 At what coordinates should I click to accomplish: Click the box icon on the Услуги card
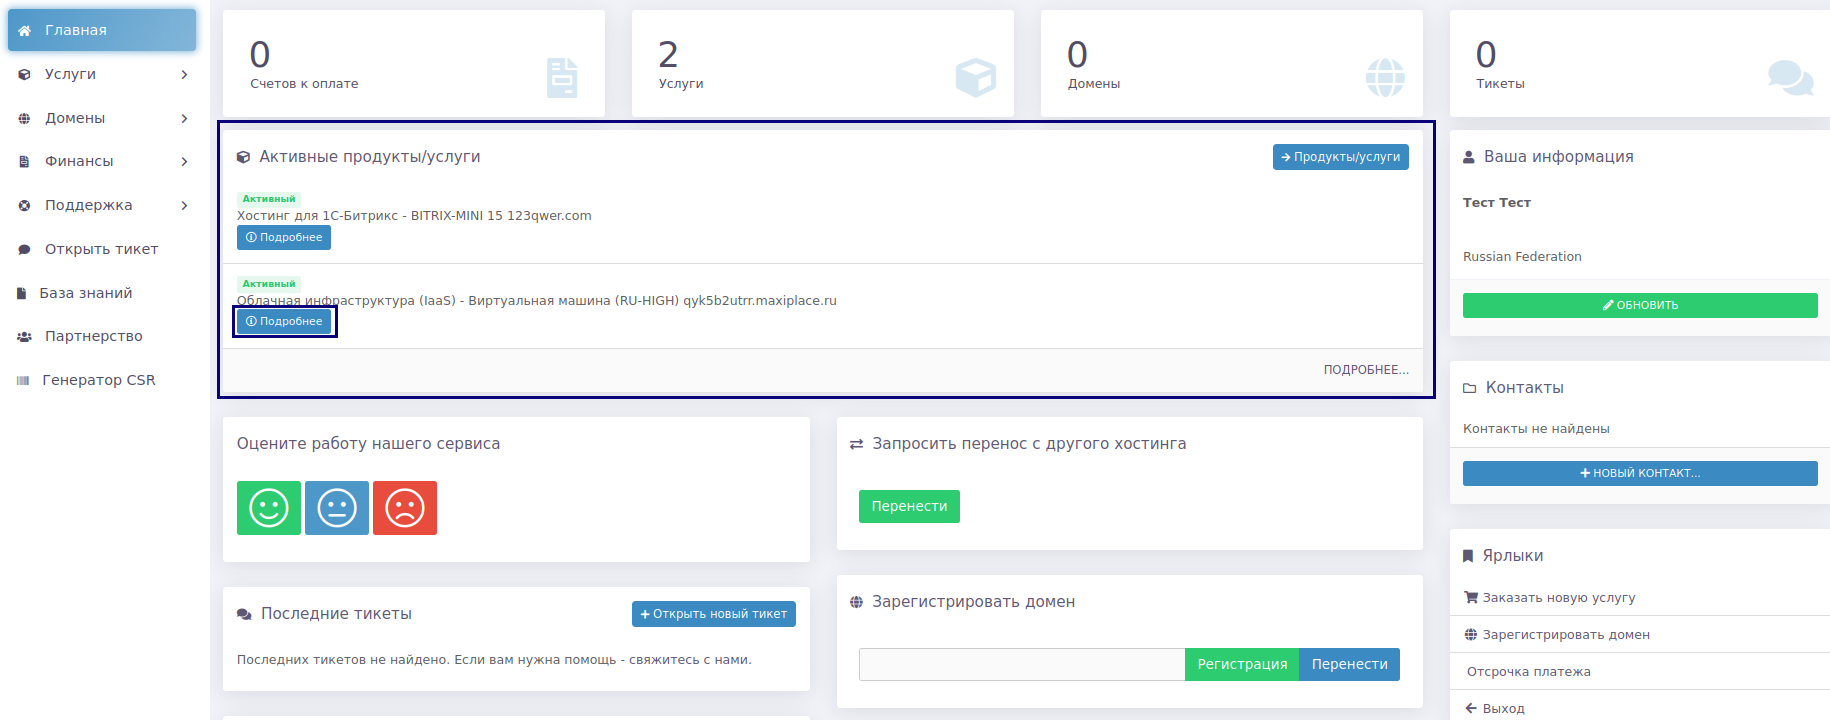coord(975,77)
